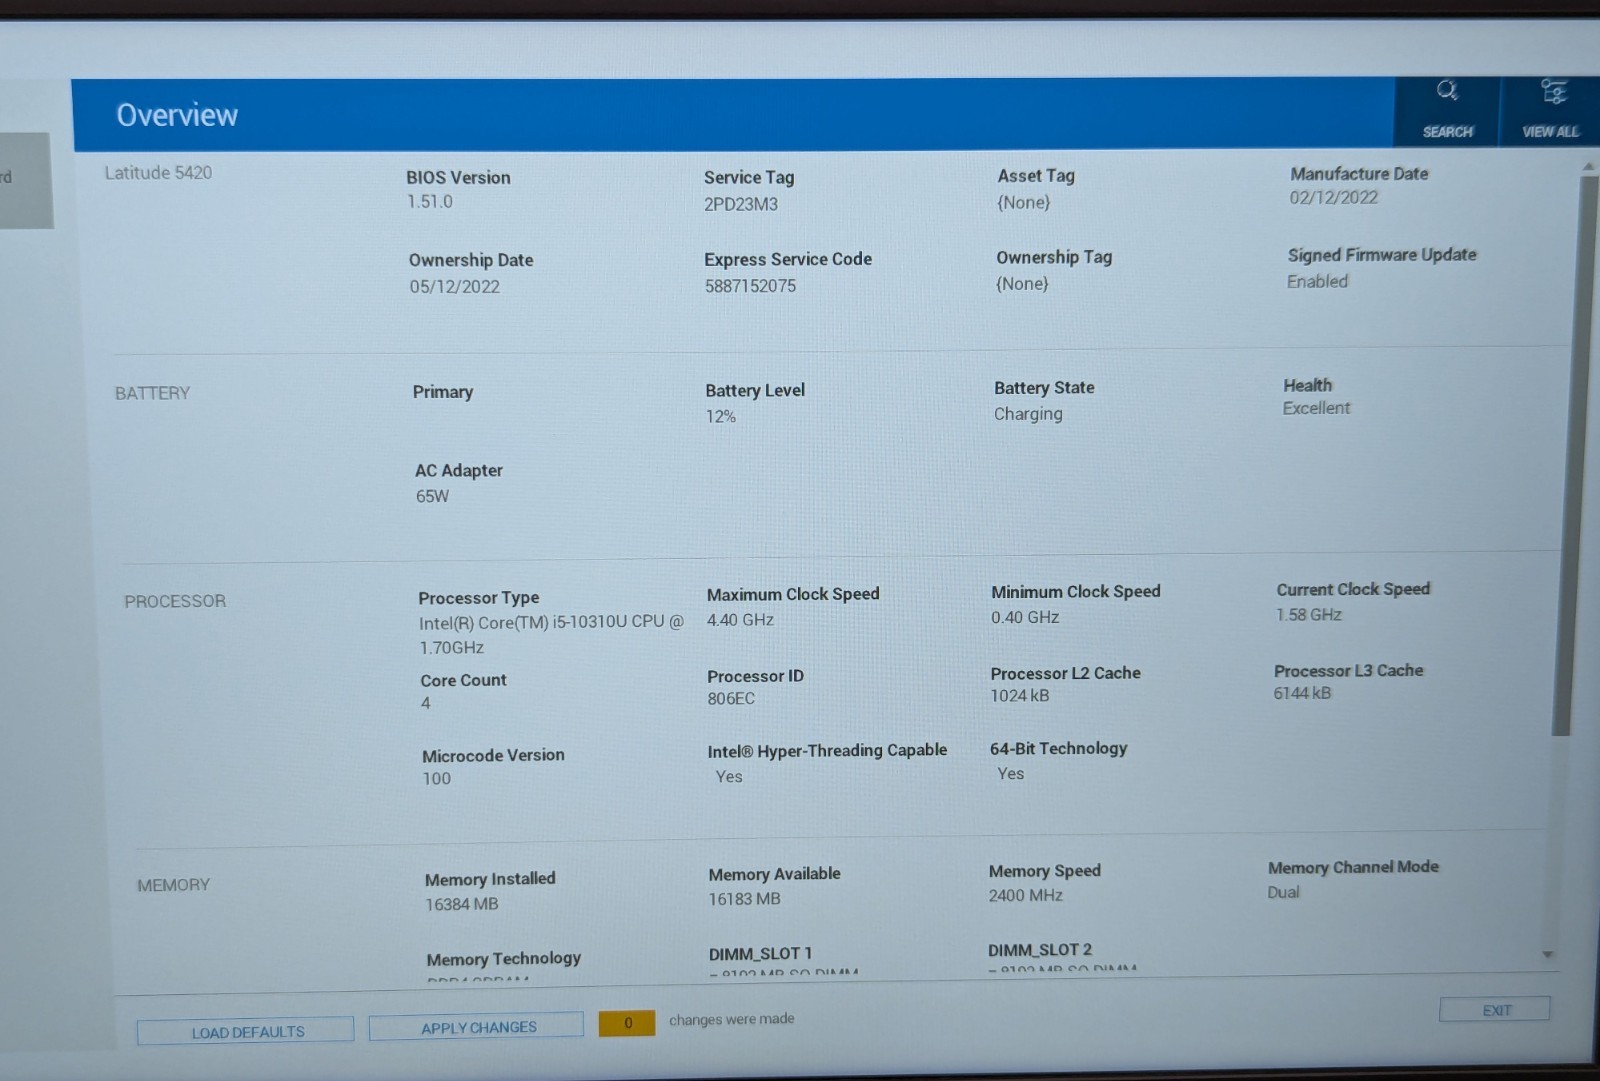
Task: Click Ownership Date value 05/12/2022
Action: (x=454, y=286)
